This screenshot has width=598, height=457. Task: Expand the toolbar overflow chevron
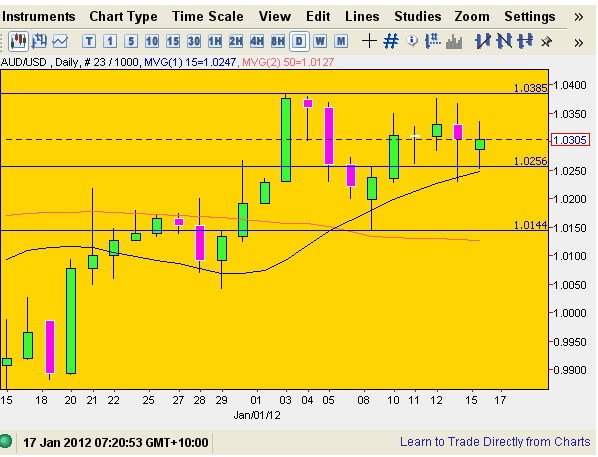click(579, 42)
